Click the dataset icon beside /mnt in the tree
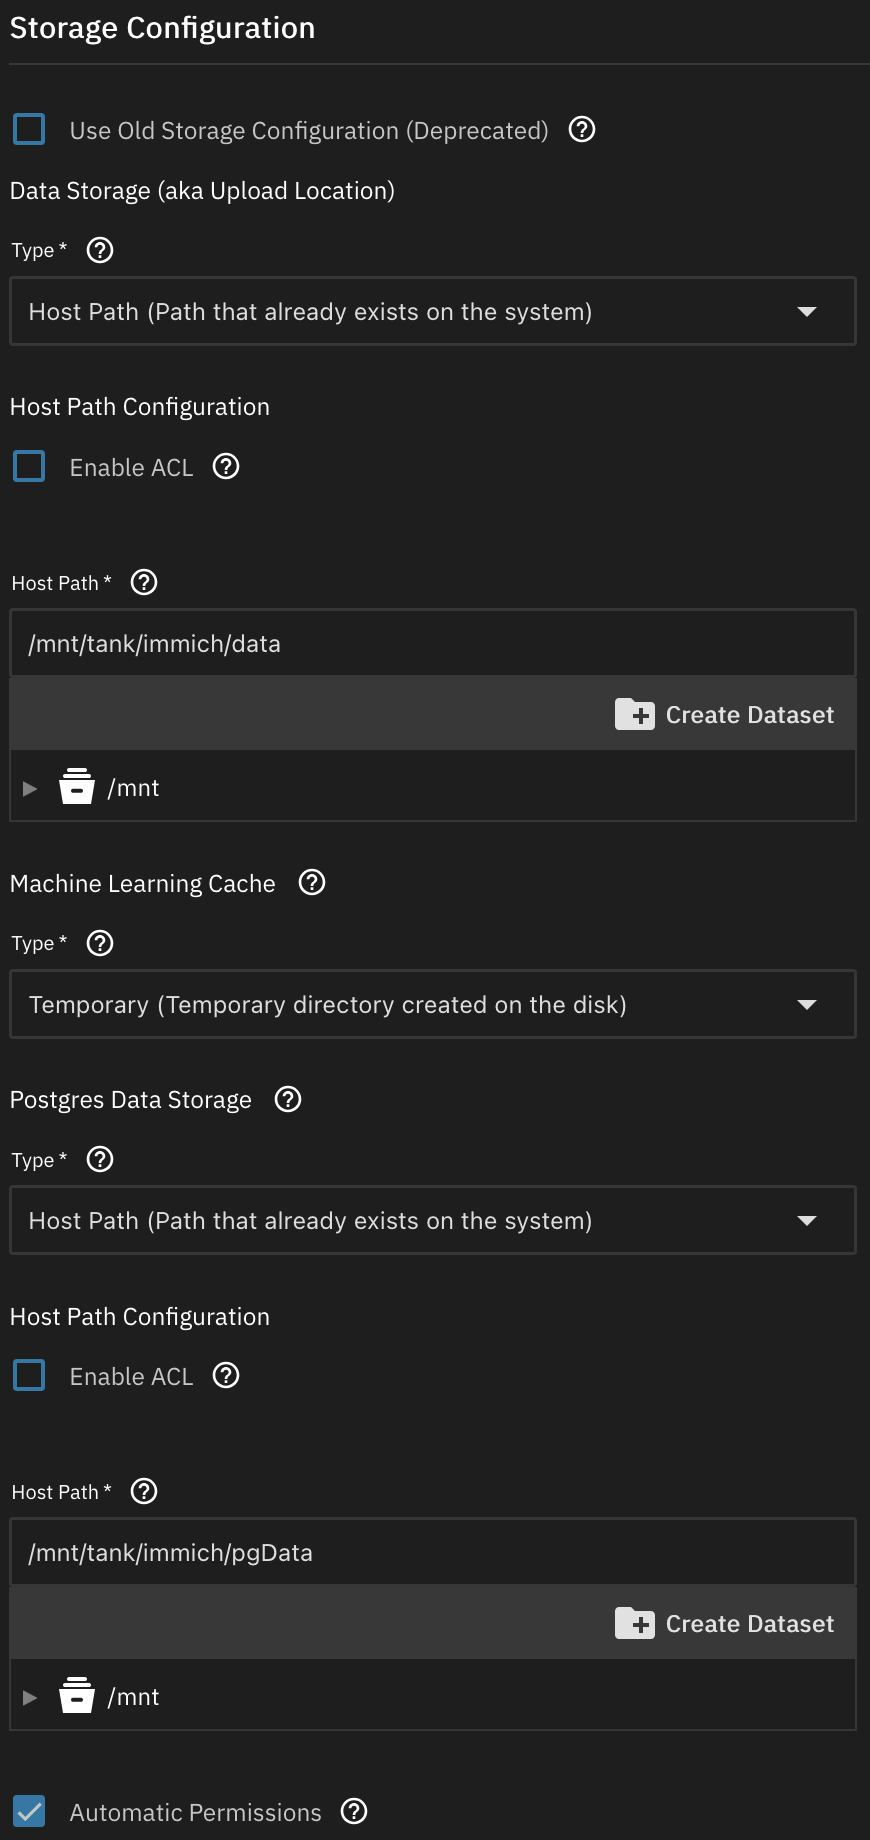The height and width of the screenshot is (1840, 870). click(x=77, y=787)
